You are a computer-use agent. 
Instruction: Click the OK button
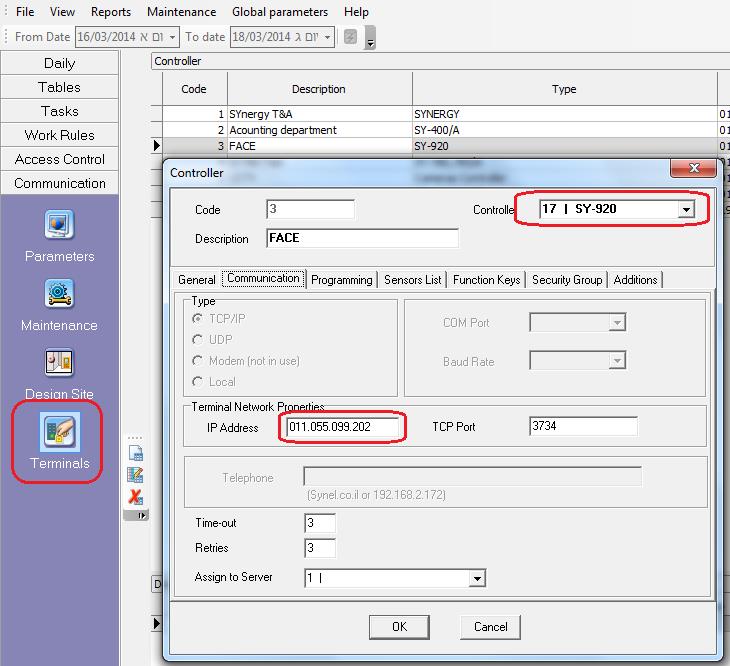click(x=399, y=627)
